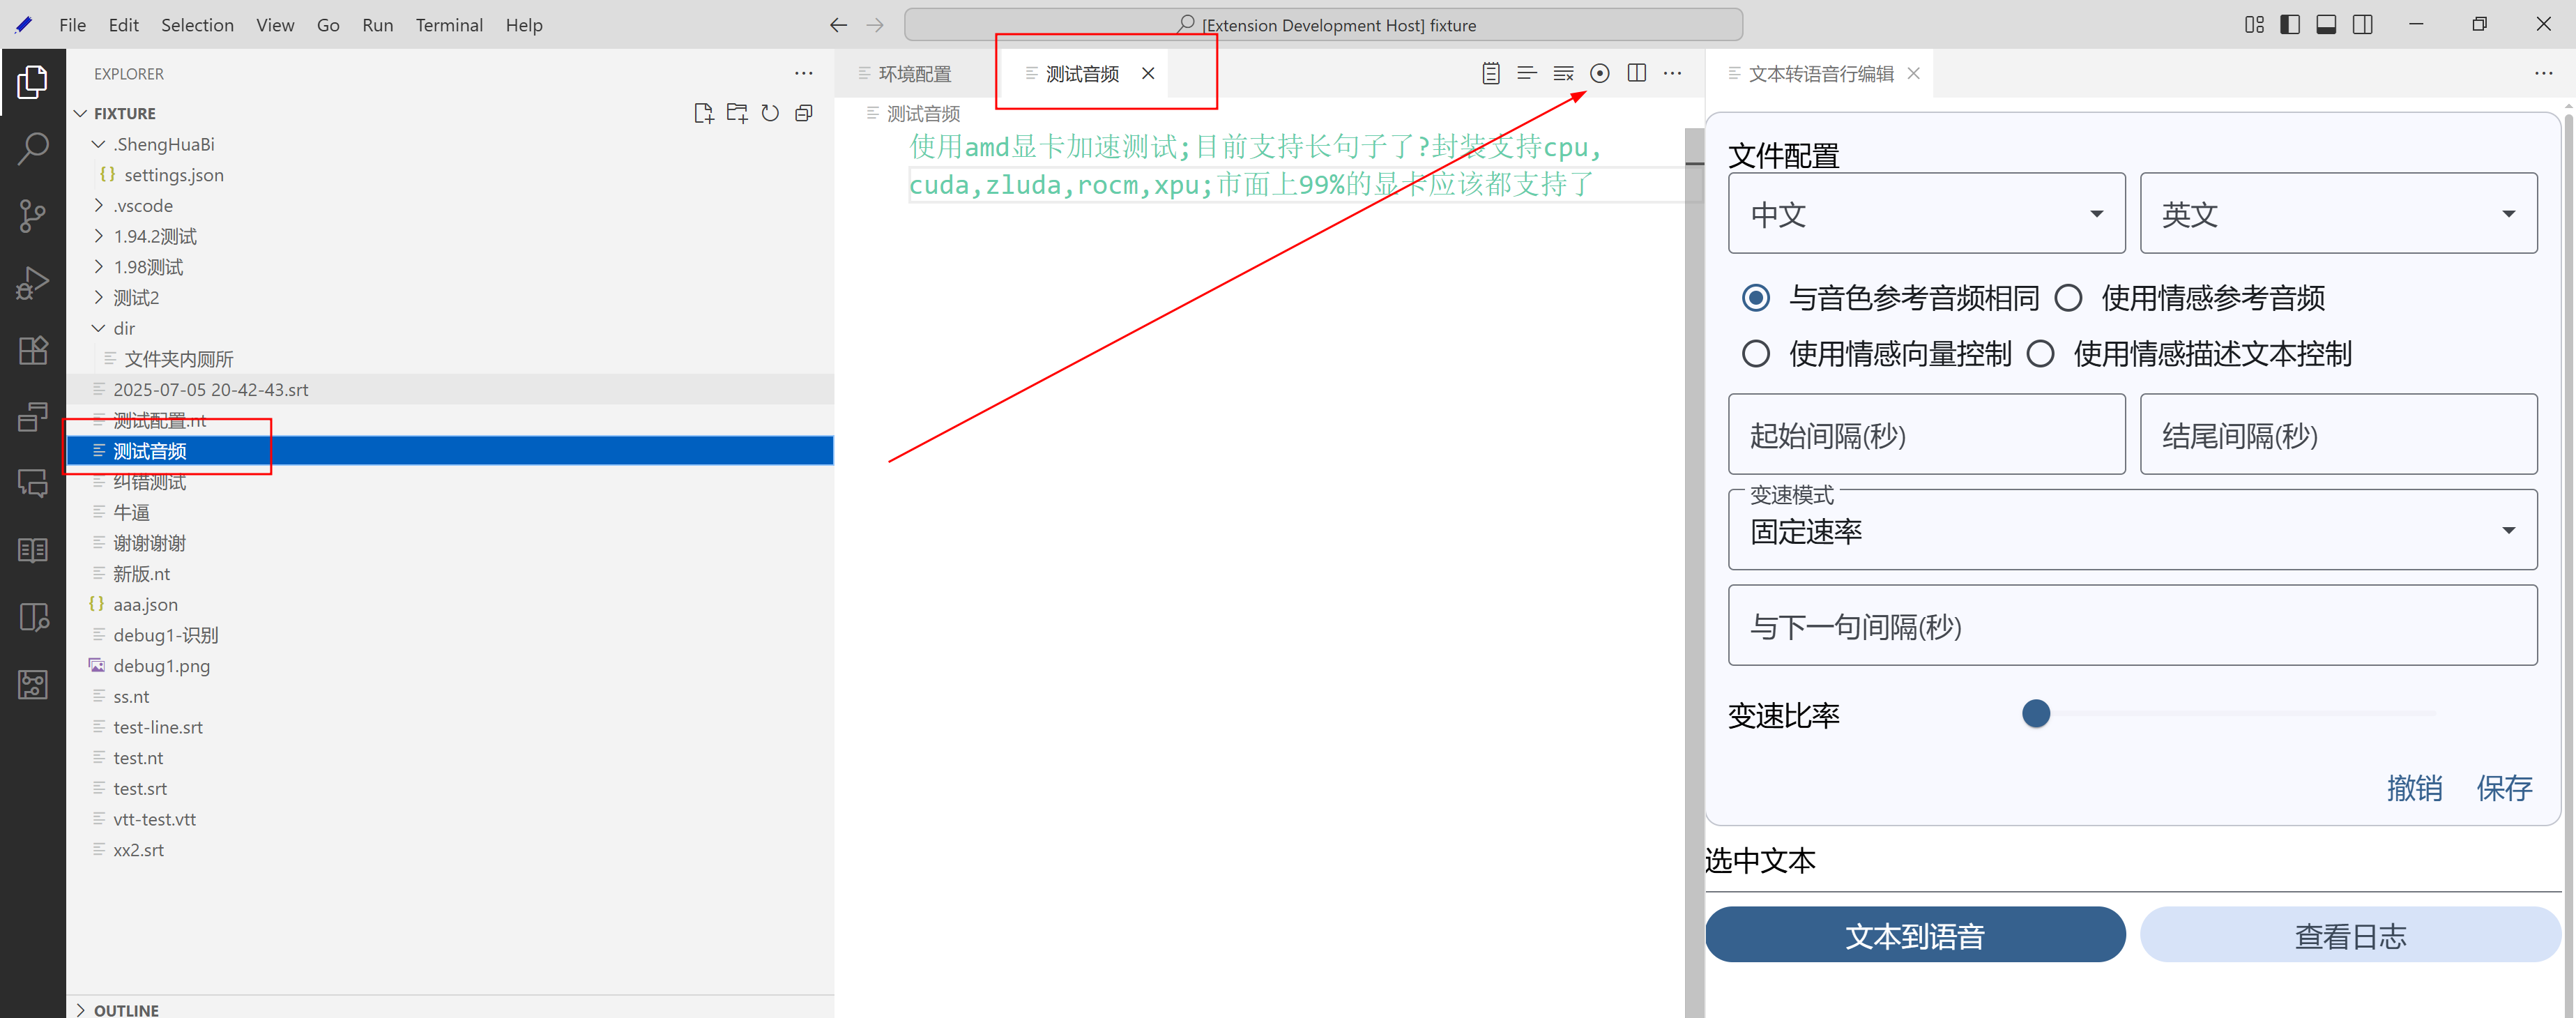This screenshot has height=1018, width=2576.
Task: Expand the 1.94.2测试 folder
Action: click(155, 236)
